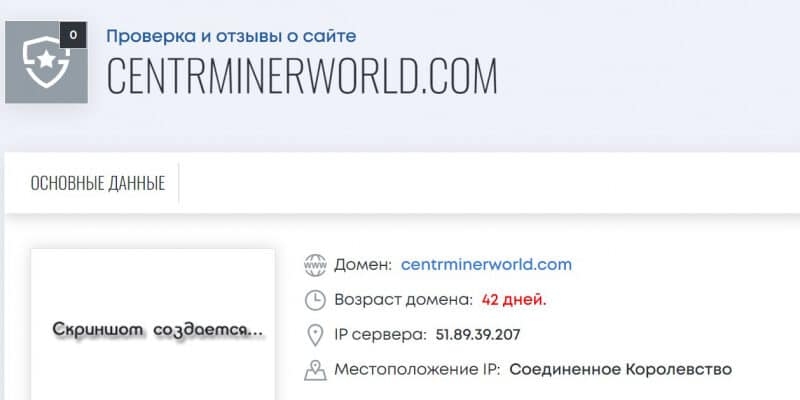Click the Местоположение IP: label
Screen dimensions: 800x400
[417, 369]
